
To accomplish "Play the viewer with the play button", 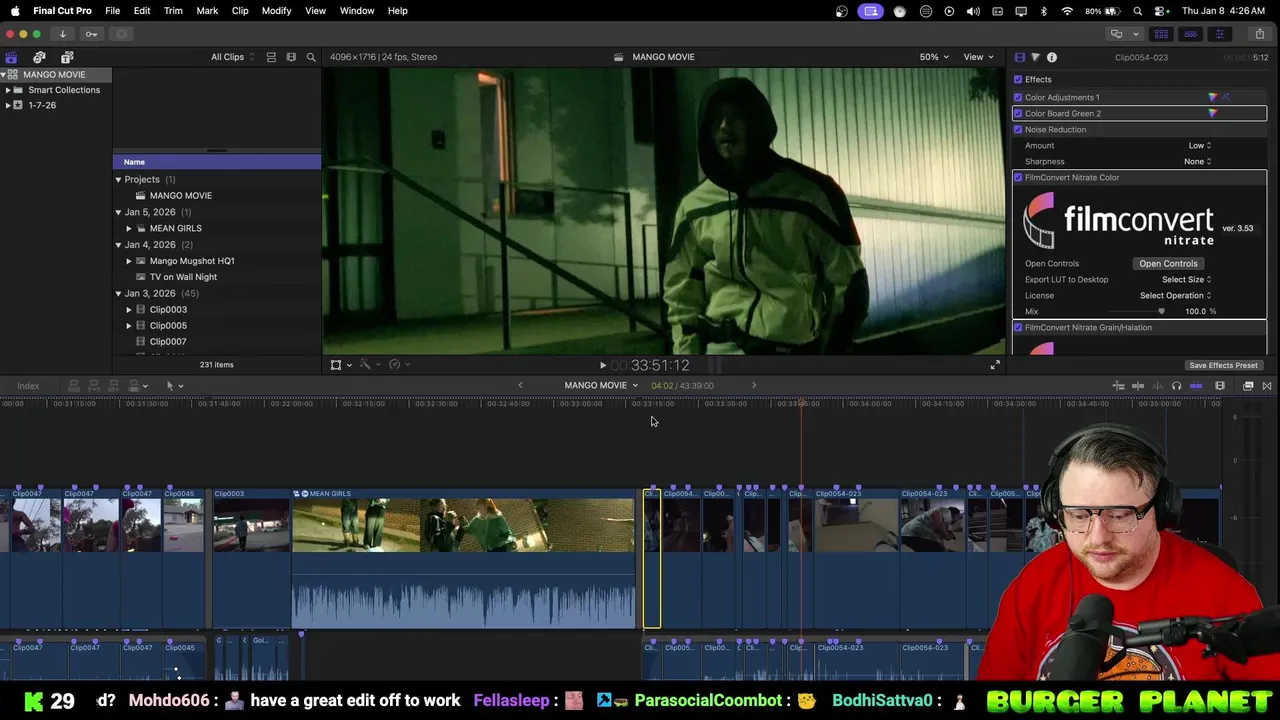I will 602,366.
